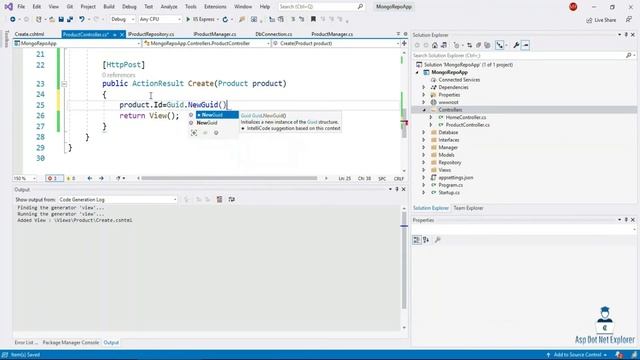Open the Package Manager Console tab
640x360 pixels.
point(71,342)
